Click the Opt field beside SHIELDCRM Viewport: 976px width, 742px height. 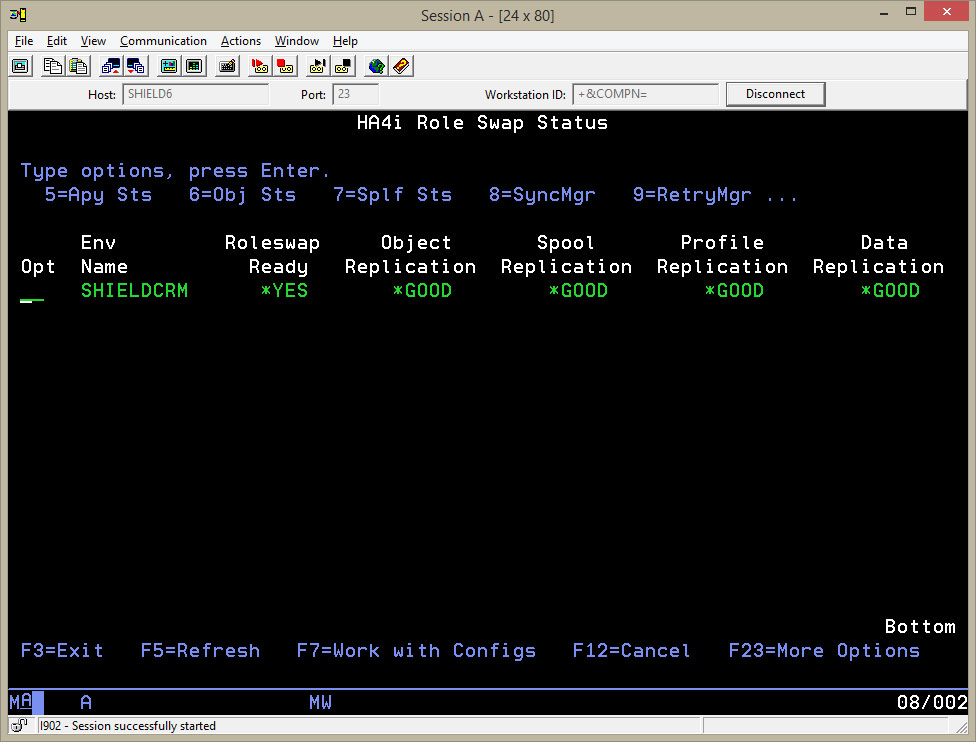(32, 292)
